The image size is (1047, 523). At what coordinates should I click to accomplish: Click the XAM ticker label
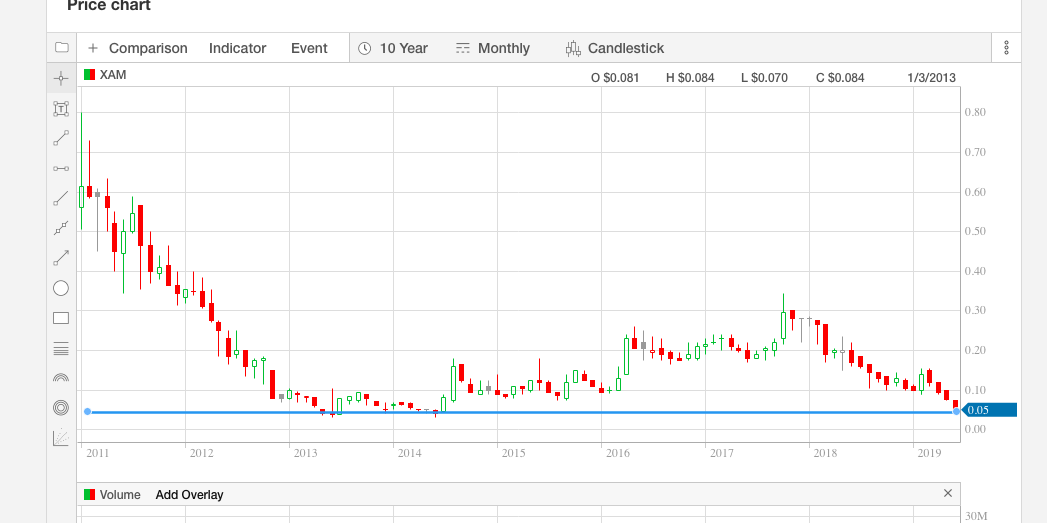[x=113, y=75]
